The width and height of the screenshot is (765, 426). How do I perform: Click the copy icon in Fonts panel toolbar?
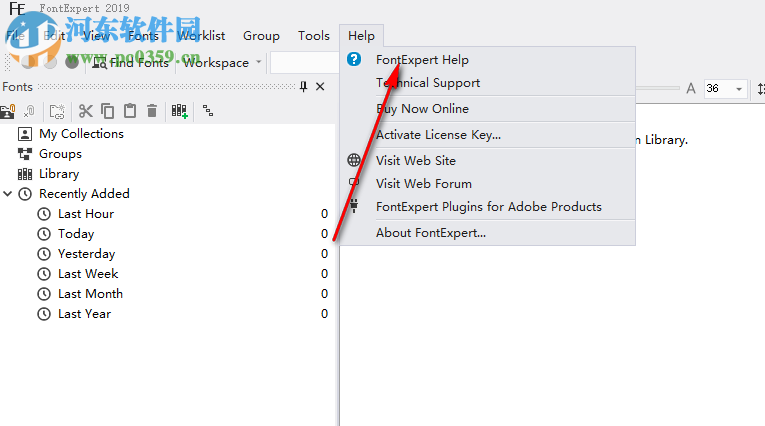click(x=107, y=111)
